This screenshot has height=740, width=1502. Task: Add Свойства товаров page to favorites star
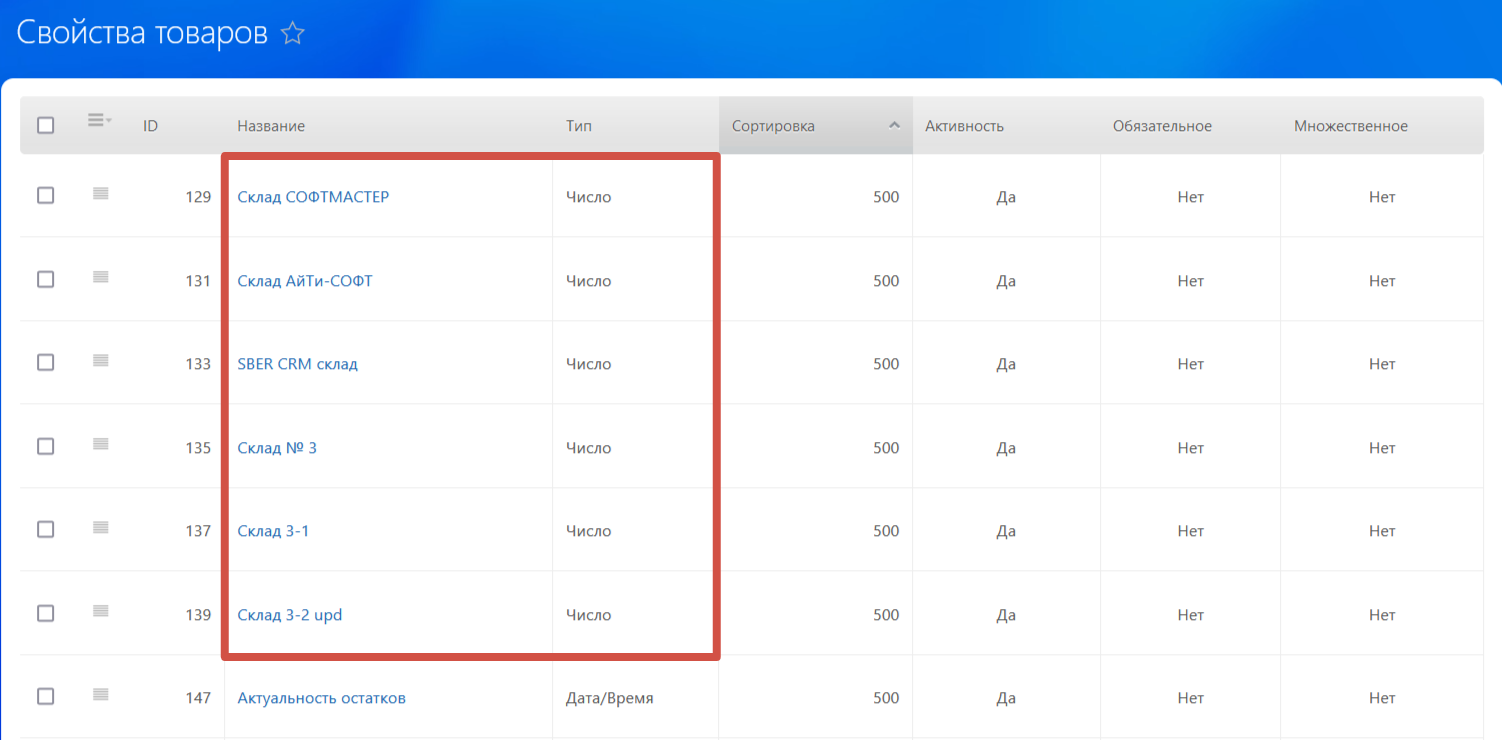(292, 35)
